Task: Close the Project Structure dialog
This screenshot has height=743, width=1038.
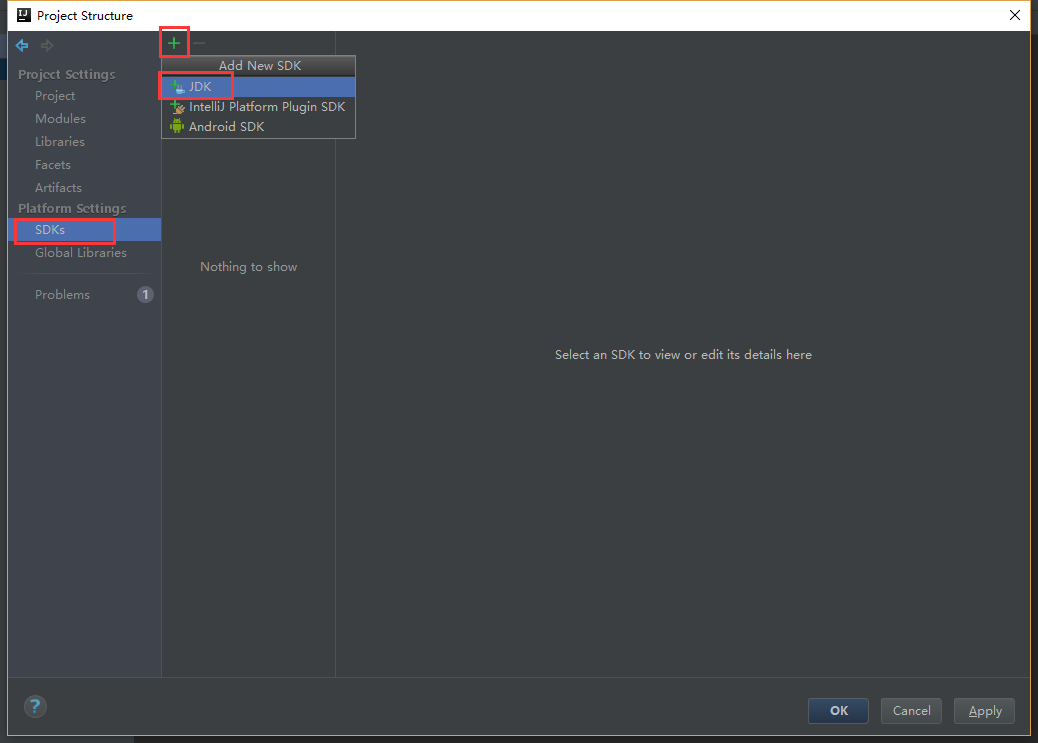Action: pyautogui.click(x=1014, y=15)
